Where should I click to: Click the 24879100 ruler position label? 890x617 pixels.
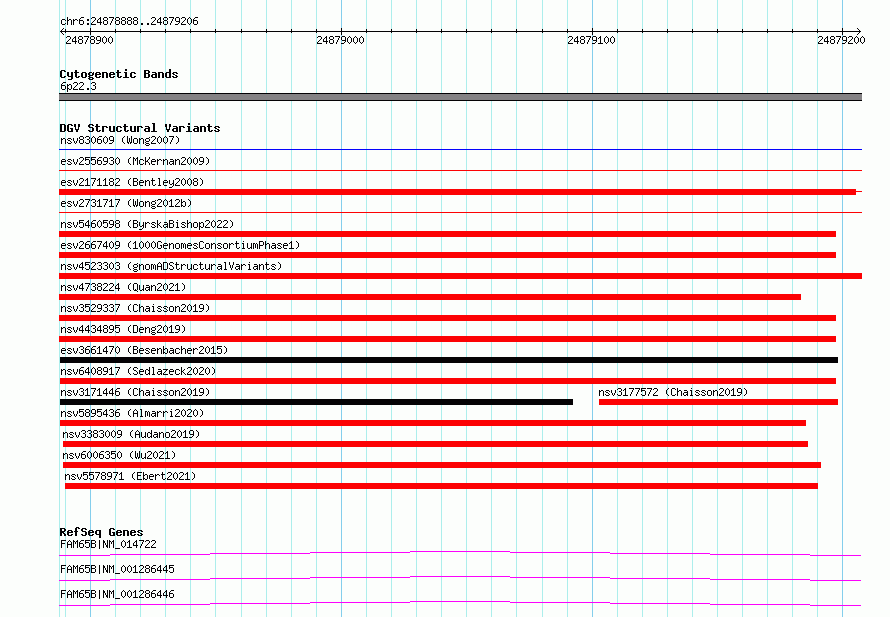[x=591, y=40]
